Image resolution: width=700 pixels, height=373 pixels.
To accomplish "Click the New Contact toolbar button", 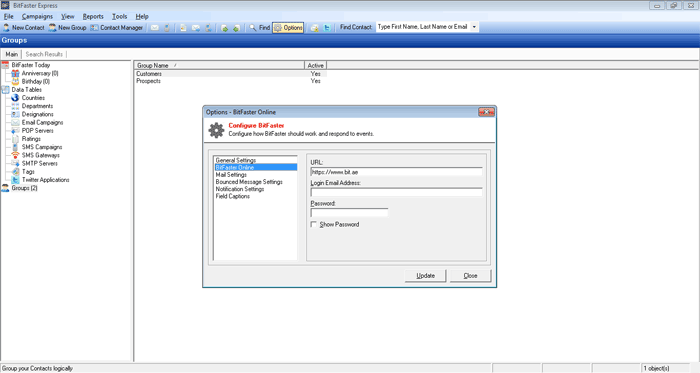I will pyautogui.click(x=24, y=28).
